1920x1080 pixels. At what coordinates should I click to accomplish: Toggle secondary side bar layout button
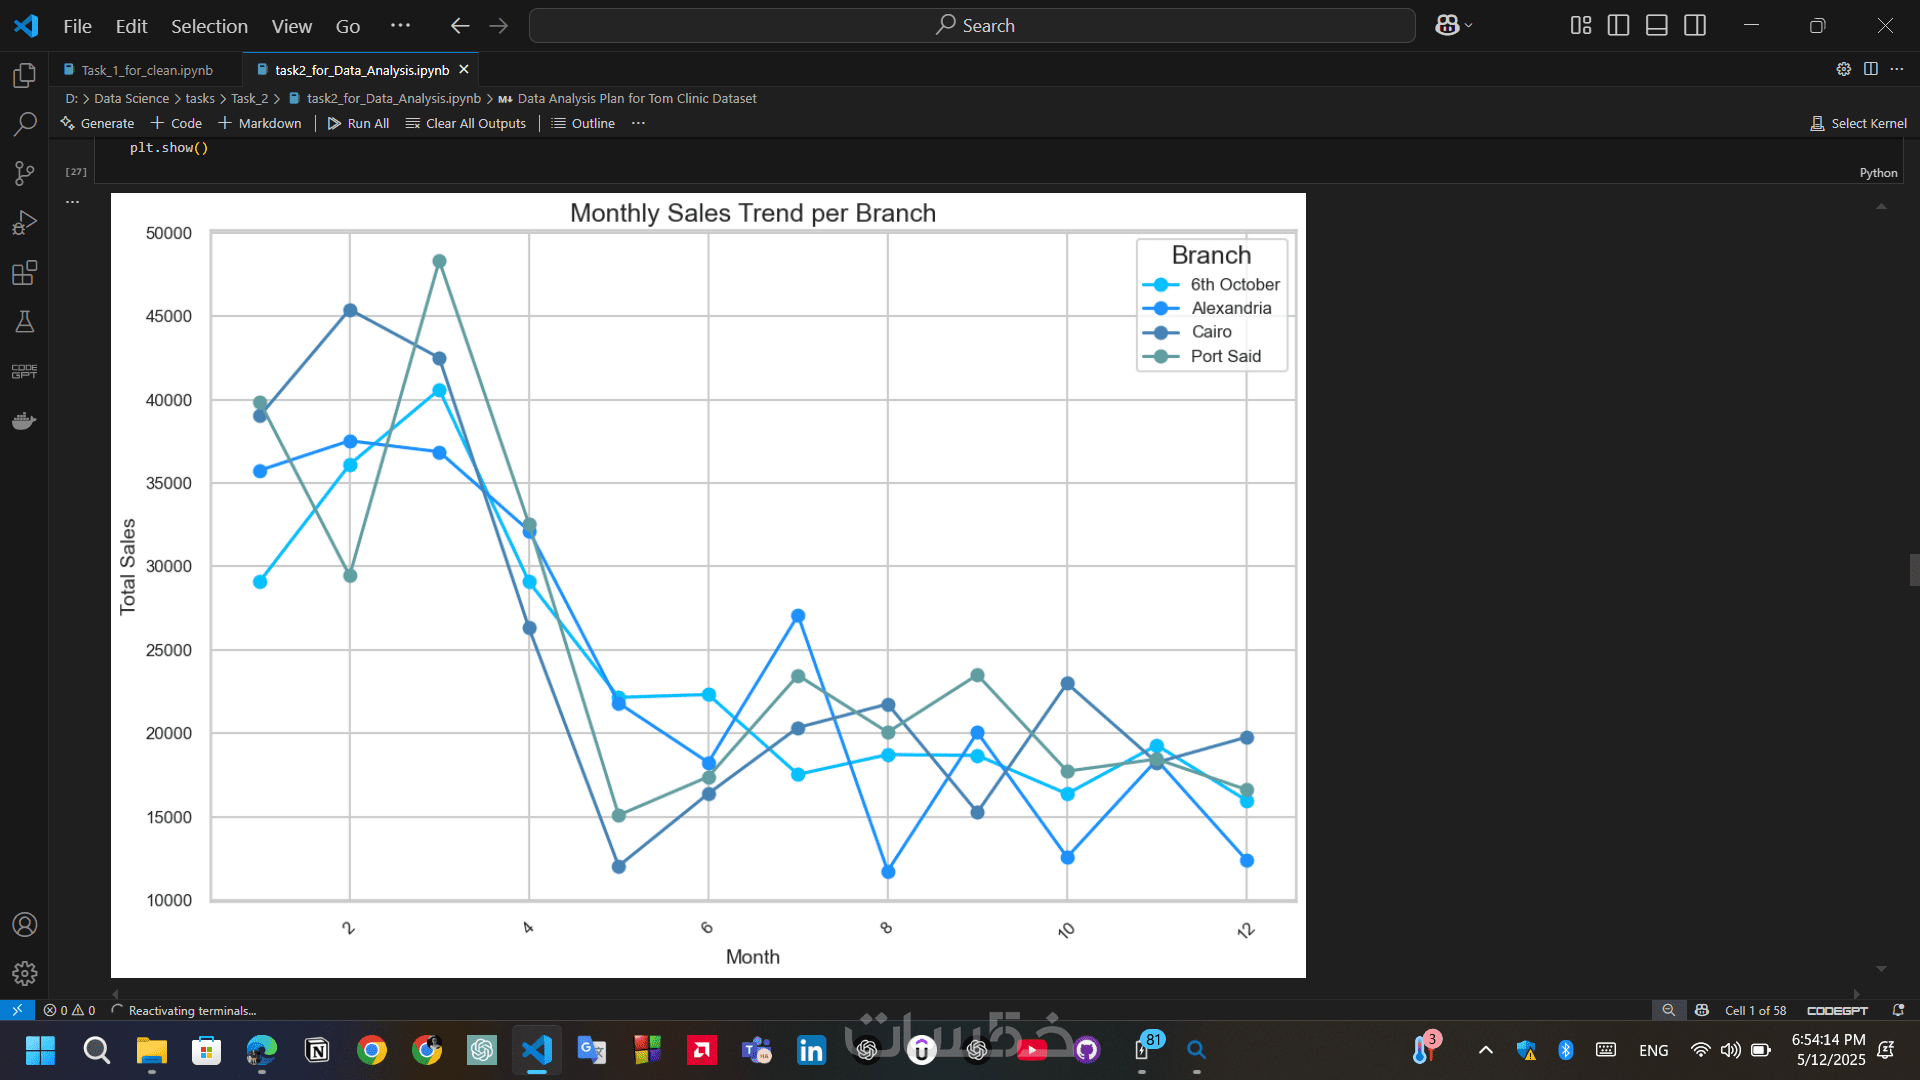1695,26
